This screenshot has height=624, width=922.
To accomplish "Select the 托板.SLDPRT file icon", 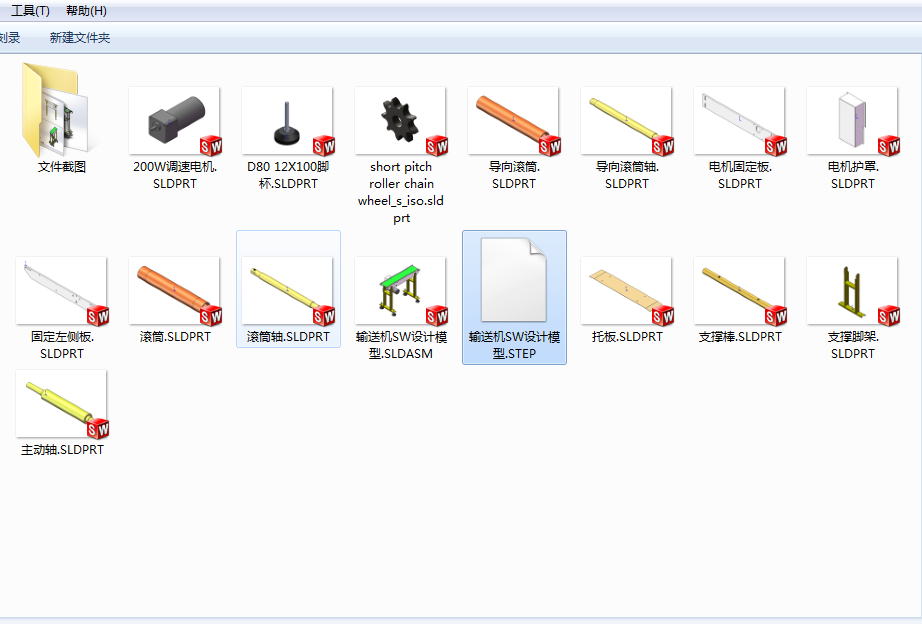I will point(626,291).
